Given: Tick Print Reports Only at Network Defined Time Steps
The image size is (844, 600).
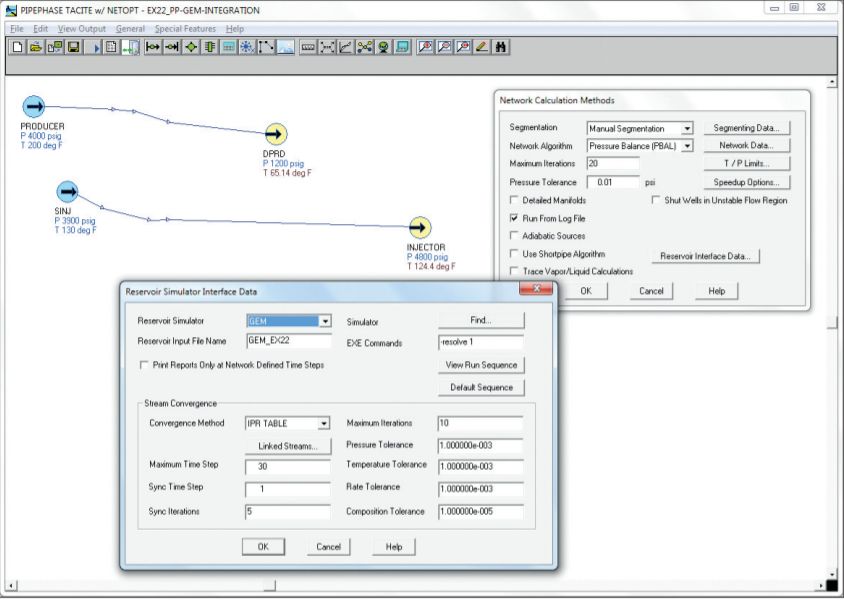Looking at the screenshot, I should (x=146, y=365).
